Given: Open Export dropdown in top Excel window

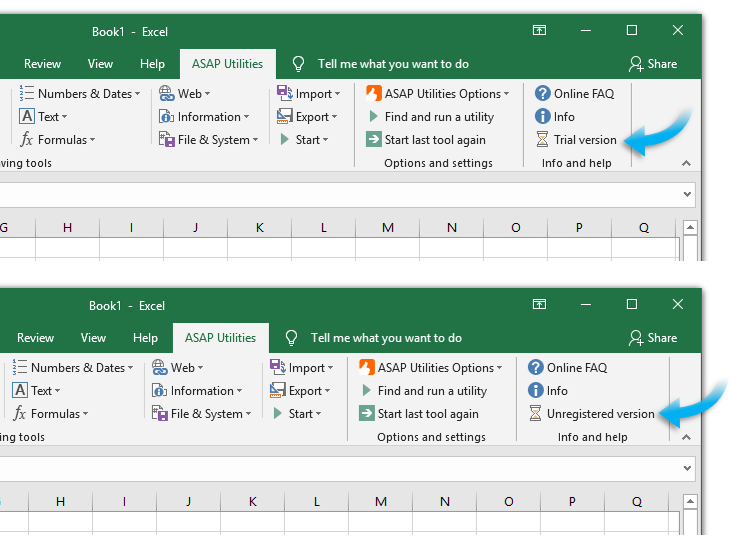Looking at the screenshot, I should click(x=307, y=116).
